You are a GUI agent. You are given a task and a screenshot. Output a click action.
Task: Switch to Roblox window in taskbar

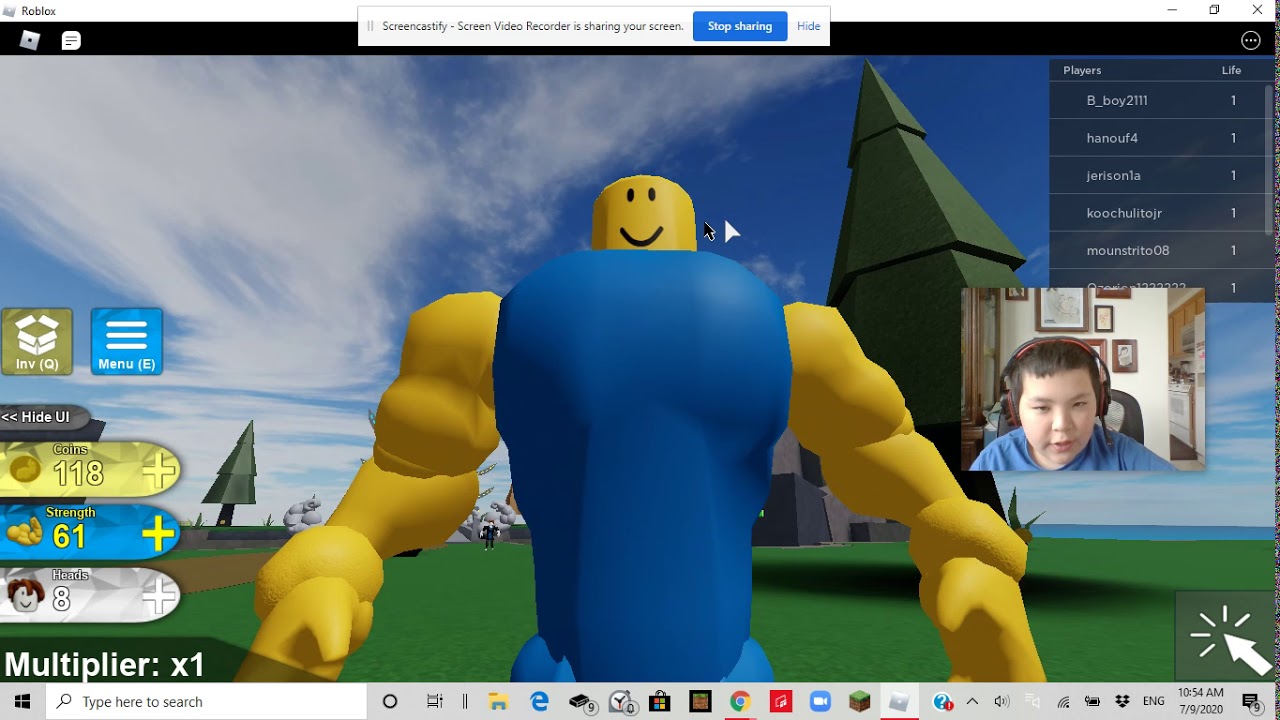899,702
